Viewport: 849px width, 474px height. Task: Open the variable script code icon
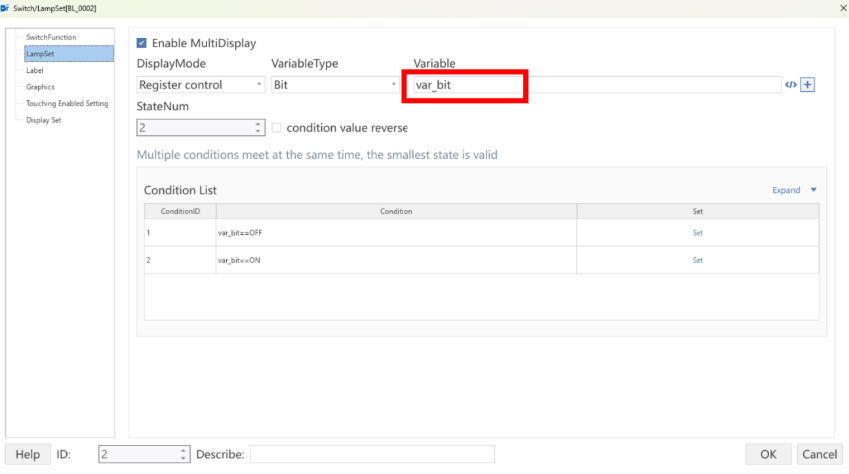791,85
